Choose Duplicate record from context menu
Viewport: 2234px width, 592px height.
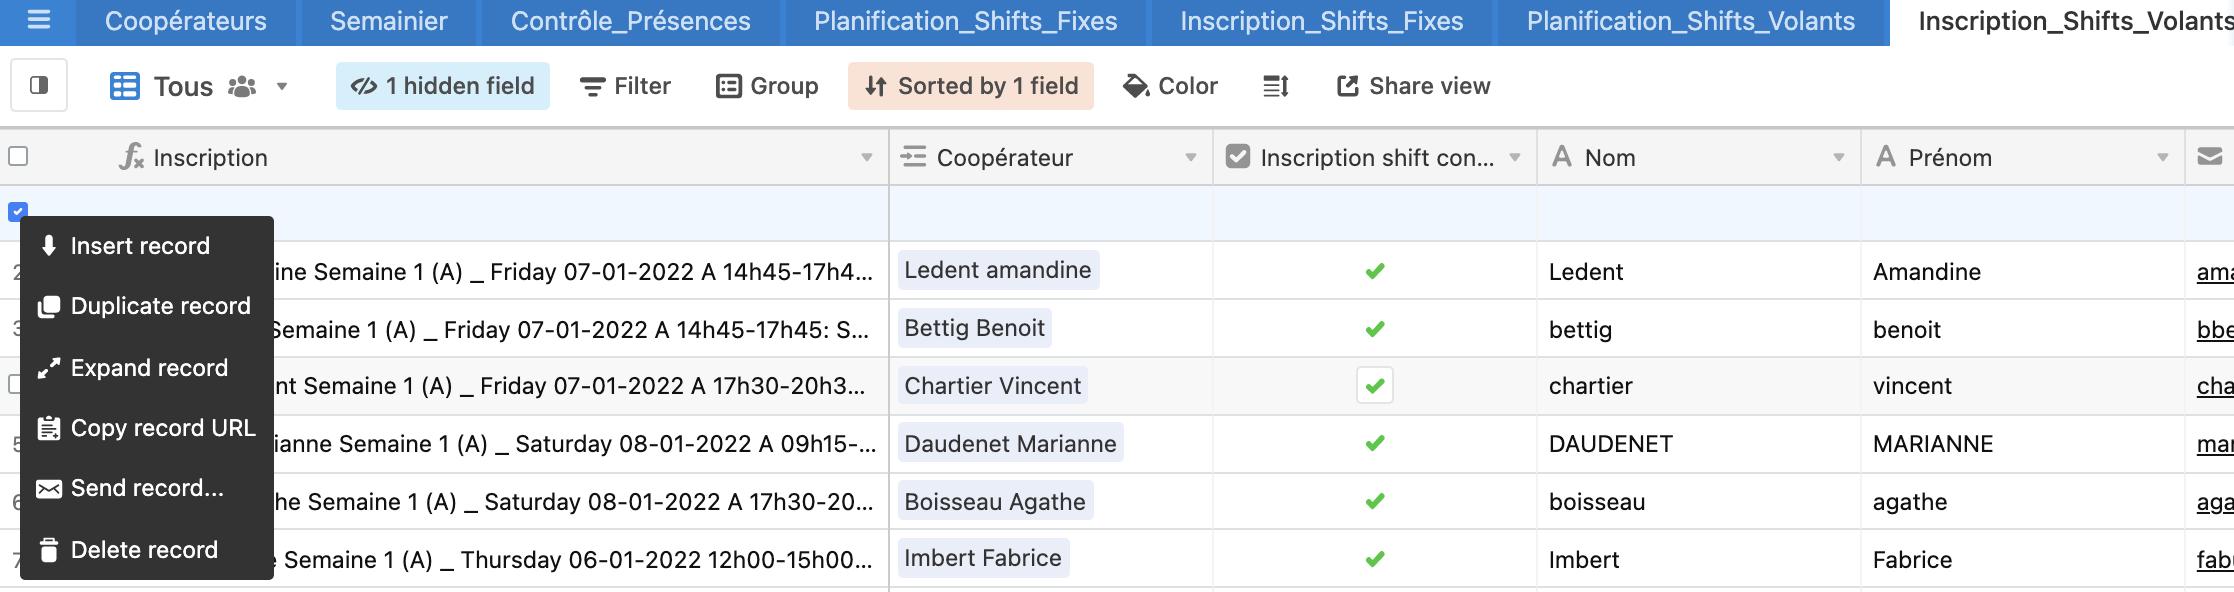(147, 306)
